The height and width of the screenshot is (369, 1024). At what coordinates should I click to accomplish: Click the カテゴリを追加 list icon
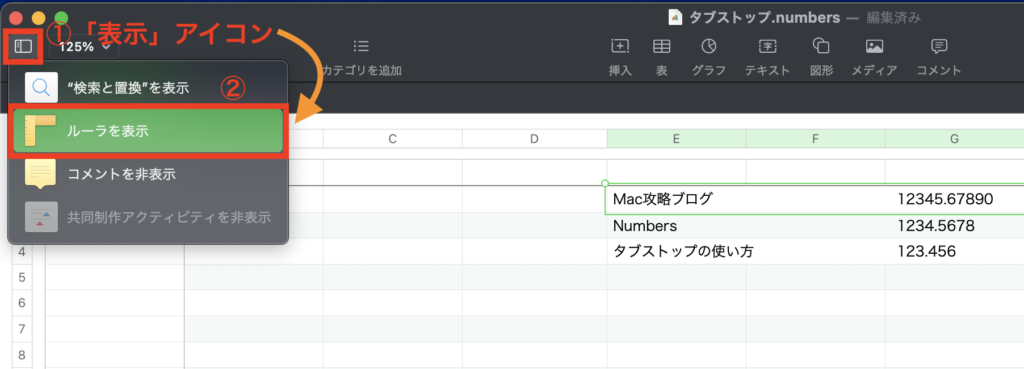361,46
